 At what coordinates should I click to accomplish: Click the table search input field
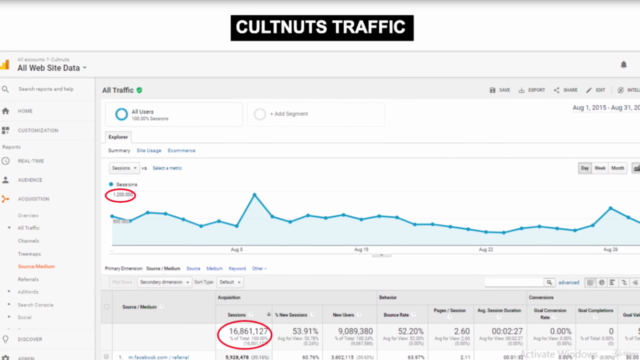(x=514, y=282)
